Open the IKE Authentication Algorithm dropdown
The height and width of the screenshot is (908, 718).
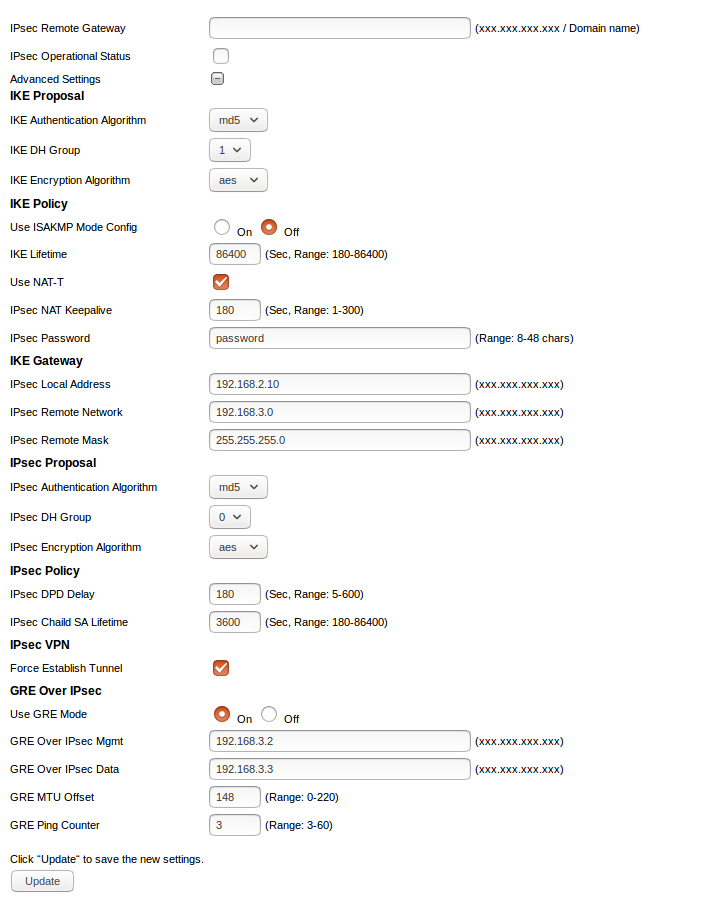point(238,120)
